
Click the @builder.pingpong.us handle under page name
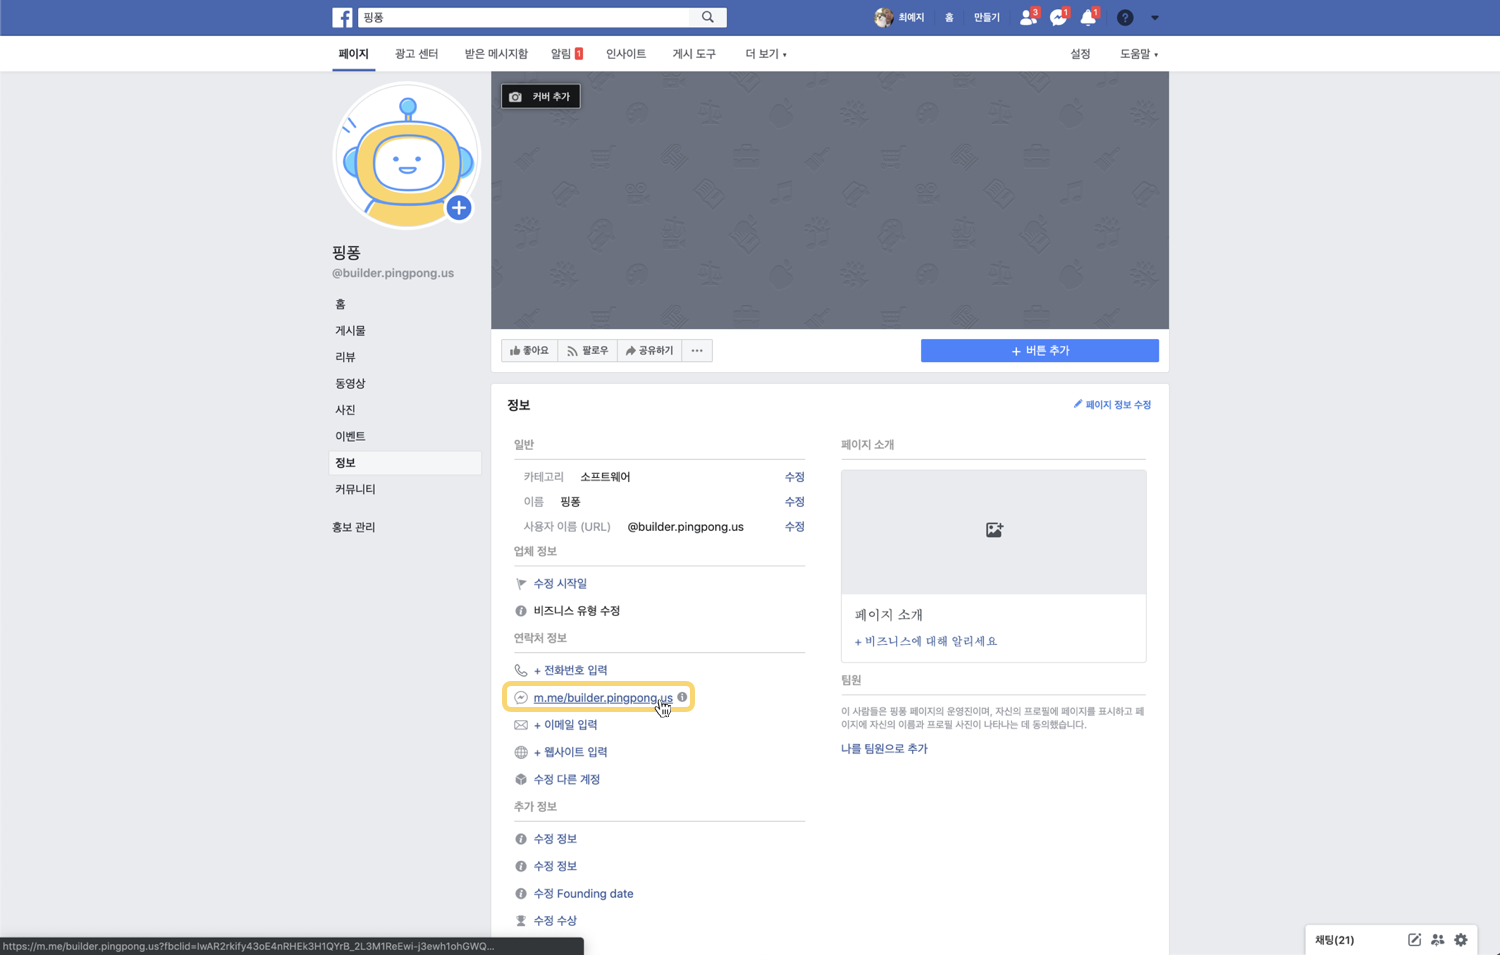coord(393,273)
